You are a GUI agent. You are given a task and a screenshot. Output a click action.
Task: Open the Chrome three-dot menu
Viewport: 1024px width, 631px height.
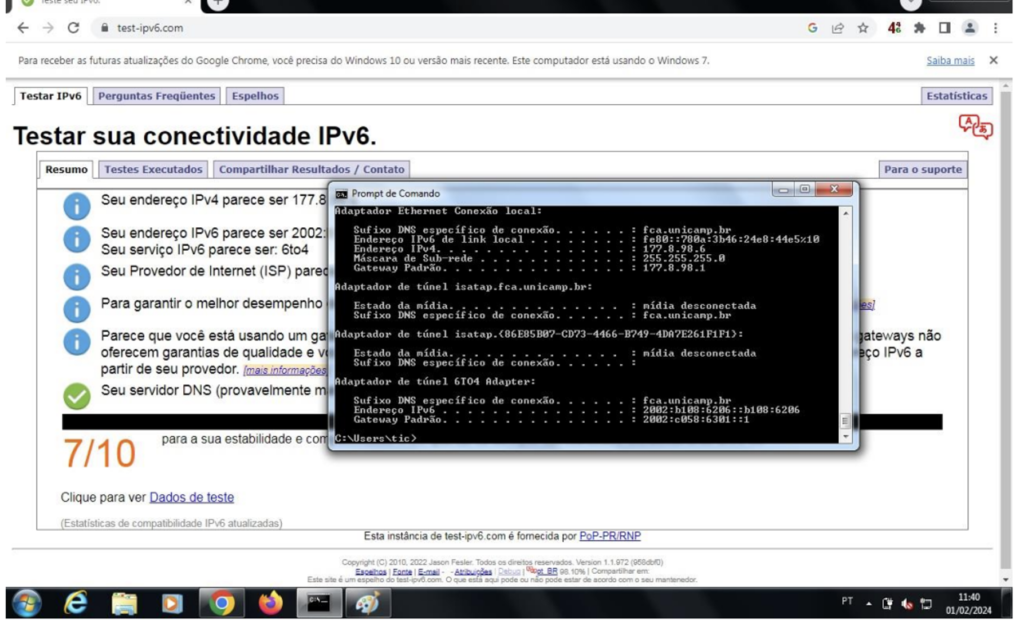[996, 28]
